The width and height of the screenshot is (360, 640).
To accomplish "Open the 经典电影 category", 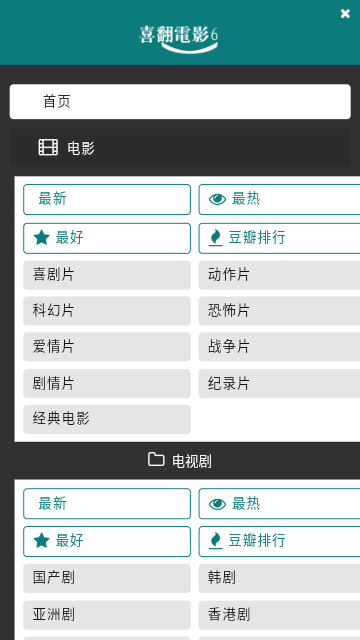I will (x=107, y=419).
